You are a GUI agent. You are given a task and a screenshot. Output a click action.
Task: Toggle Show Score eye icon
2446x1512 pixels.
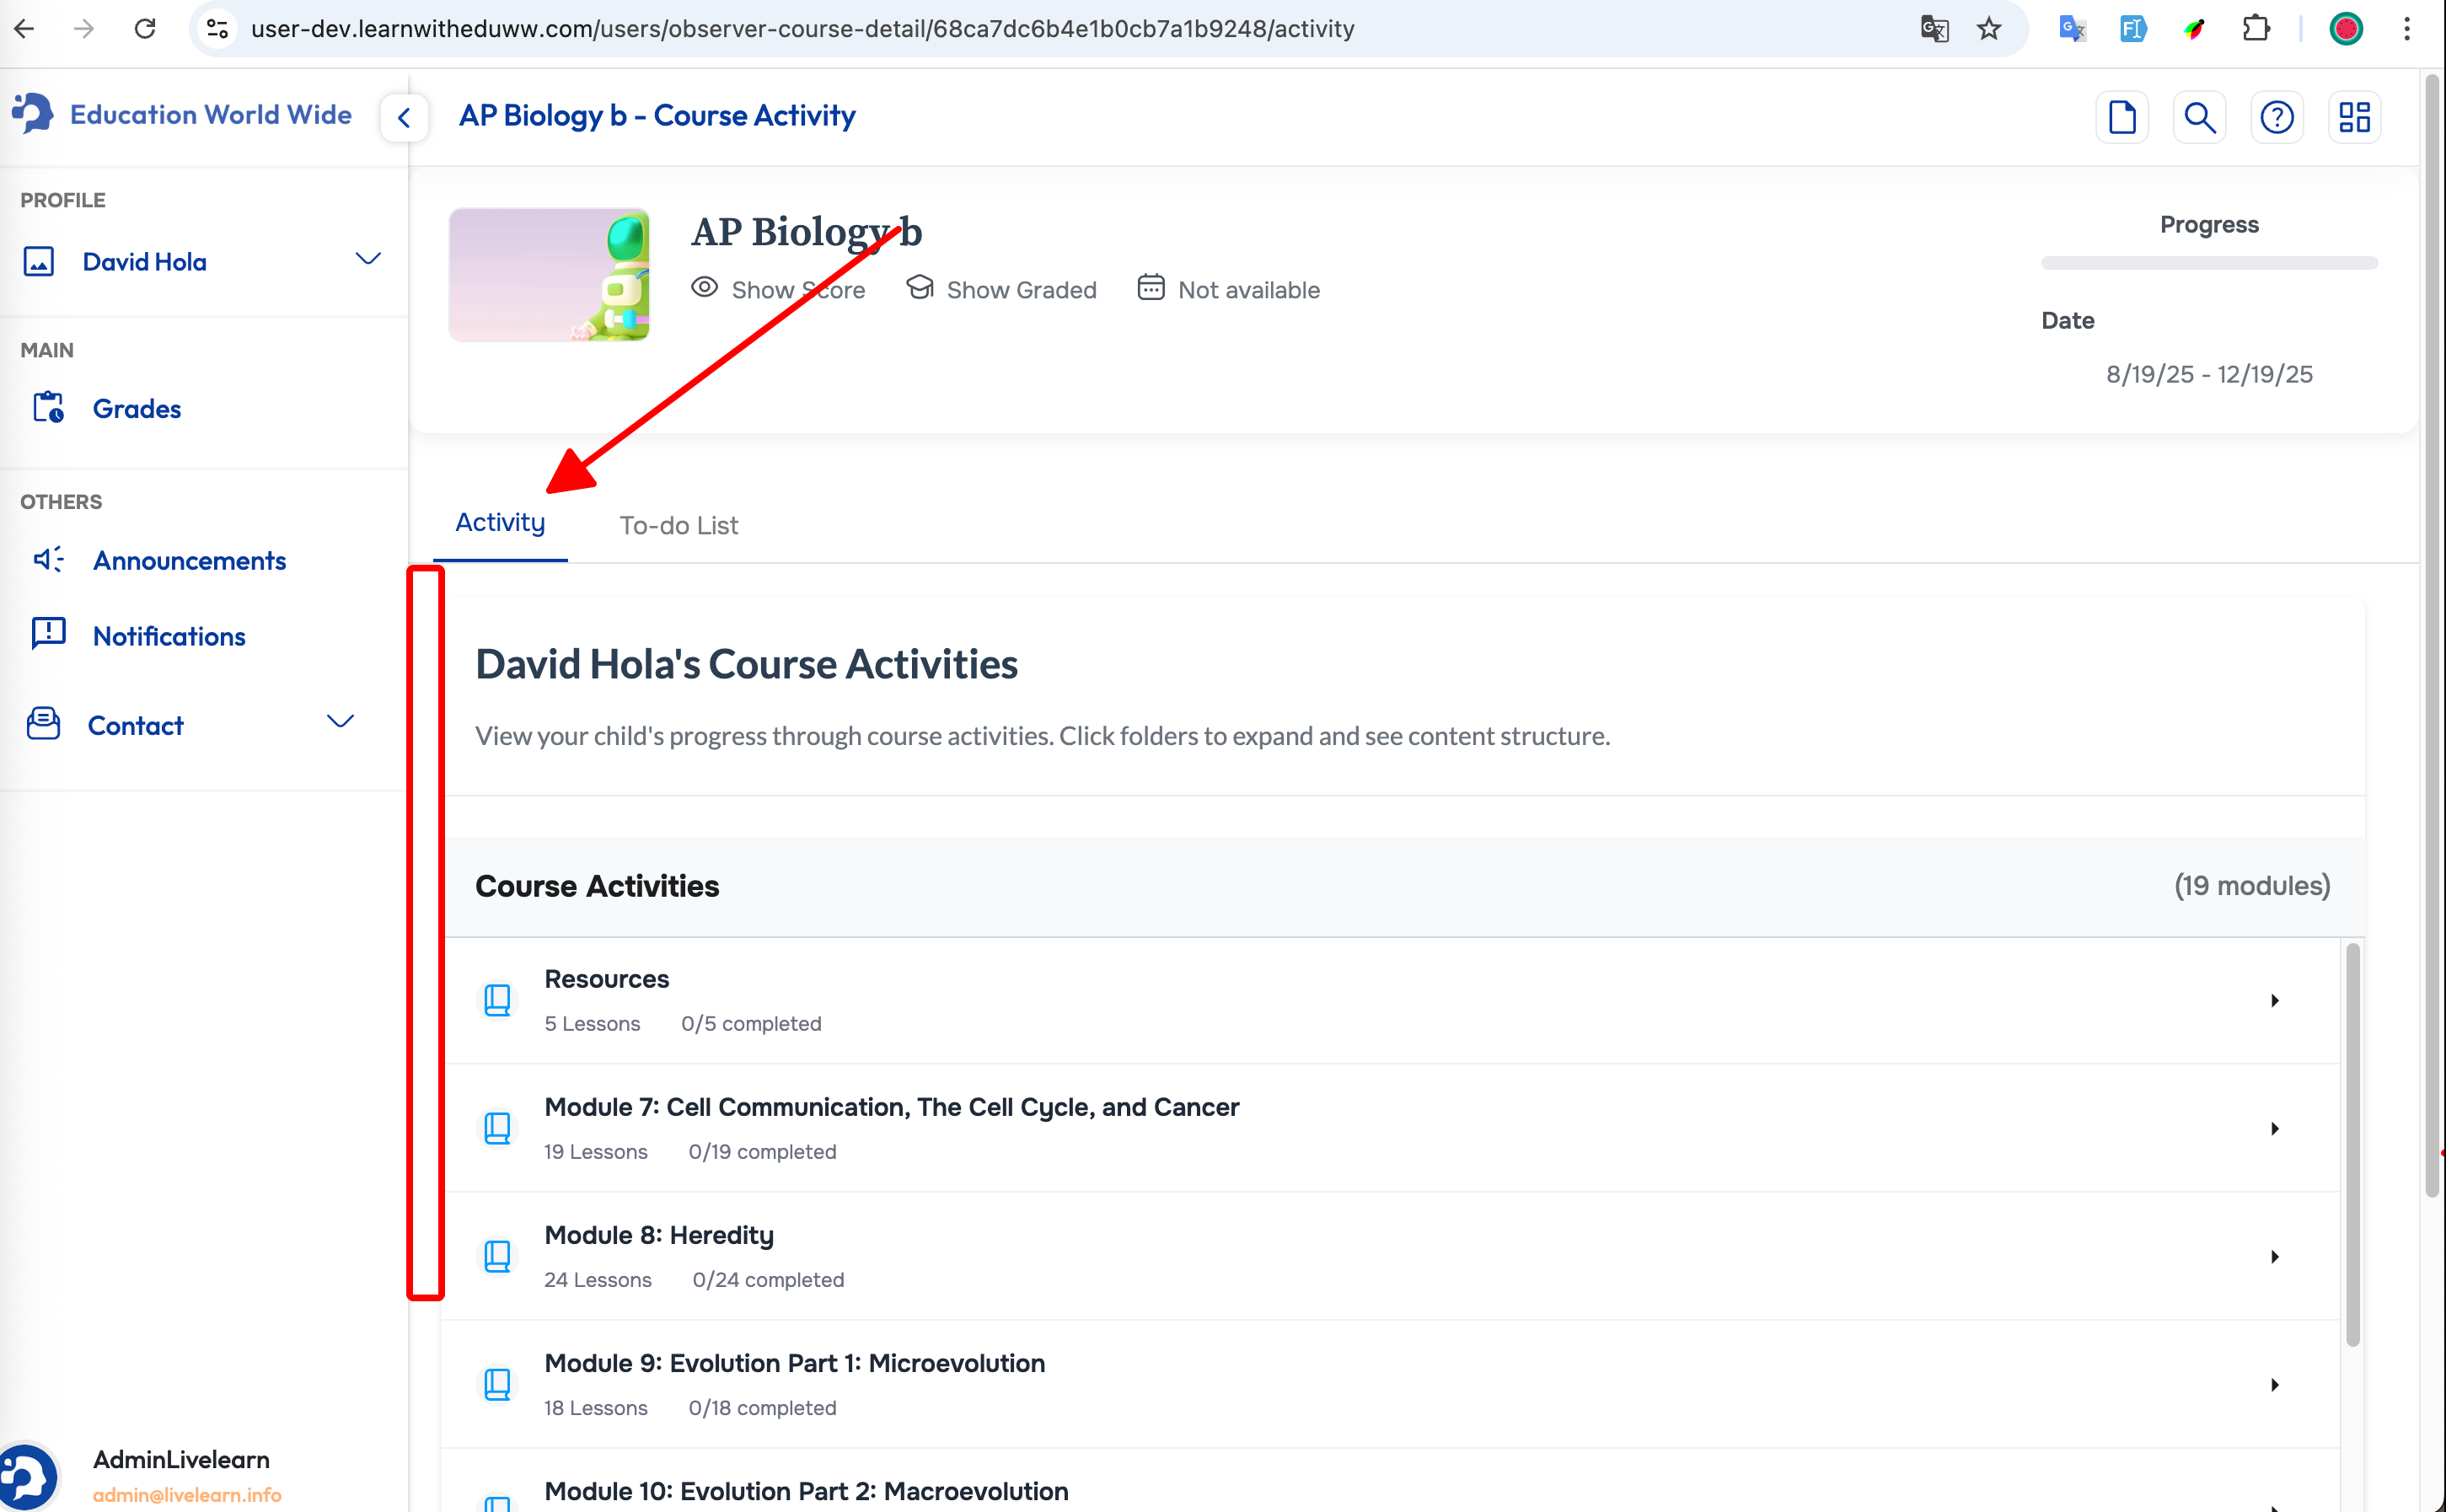(x=705, y=288)
